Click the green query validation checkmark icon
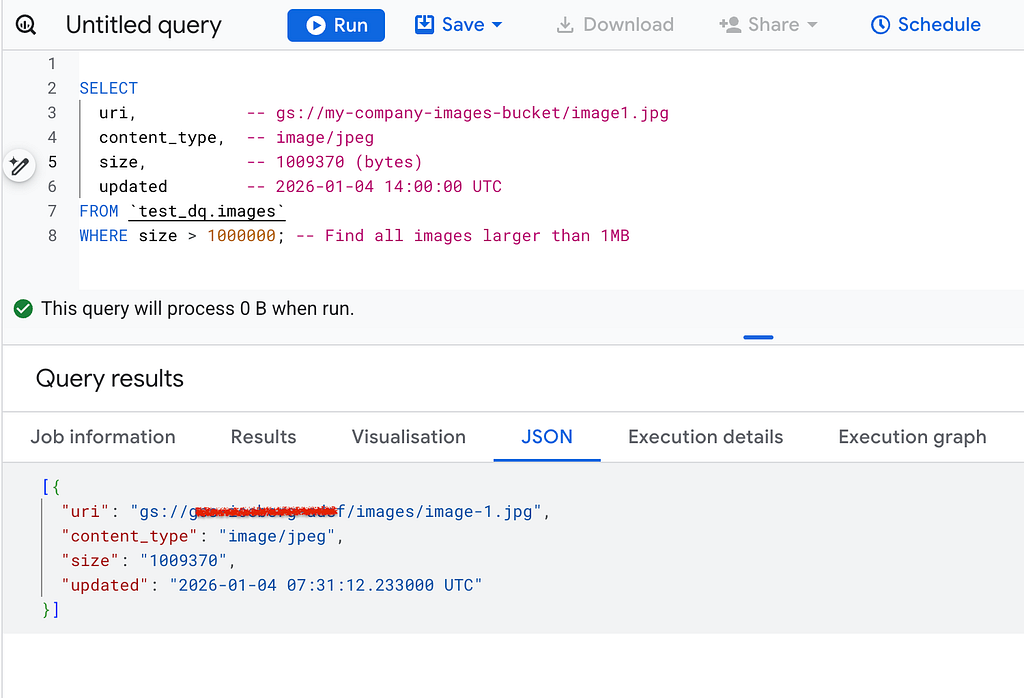This screenshot has height=698, width=1024. click(23, 309)
